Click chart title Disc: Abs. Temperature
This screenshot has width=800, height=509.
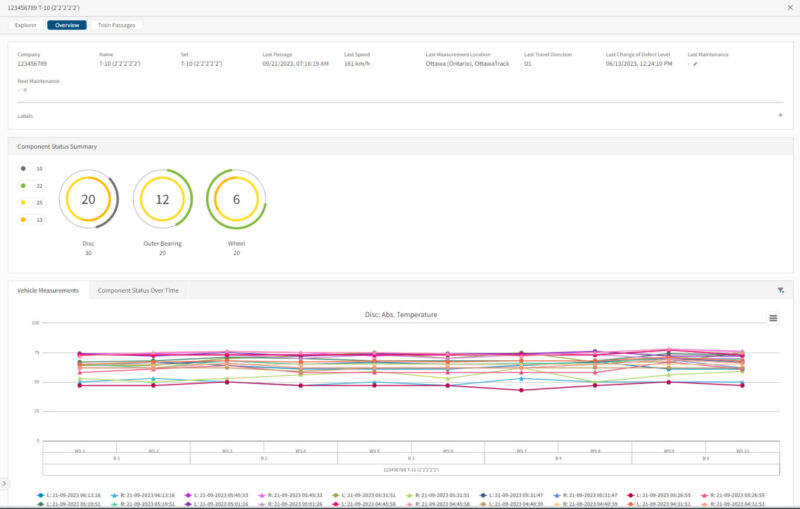coord(401,315)
